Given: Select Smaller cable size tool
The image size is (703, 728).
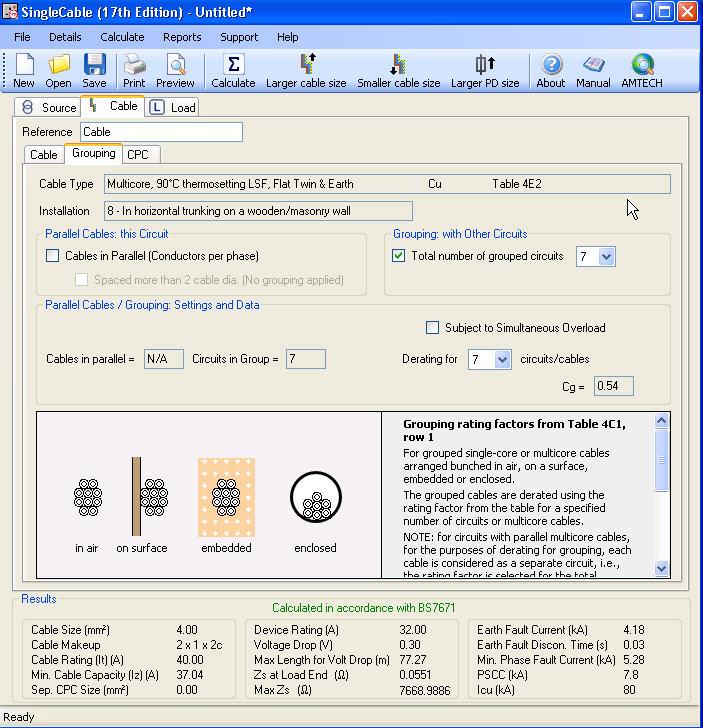Looking at the screenshot, I should (398, 70).
